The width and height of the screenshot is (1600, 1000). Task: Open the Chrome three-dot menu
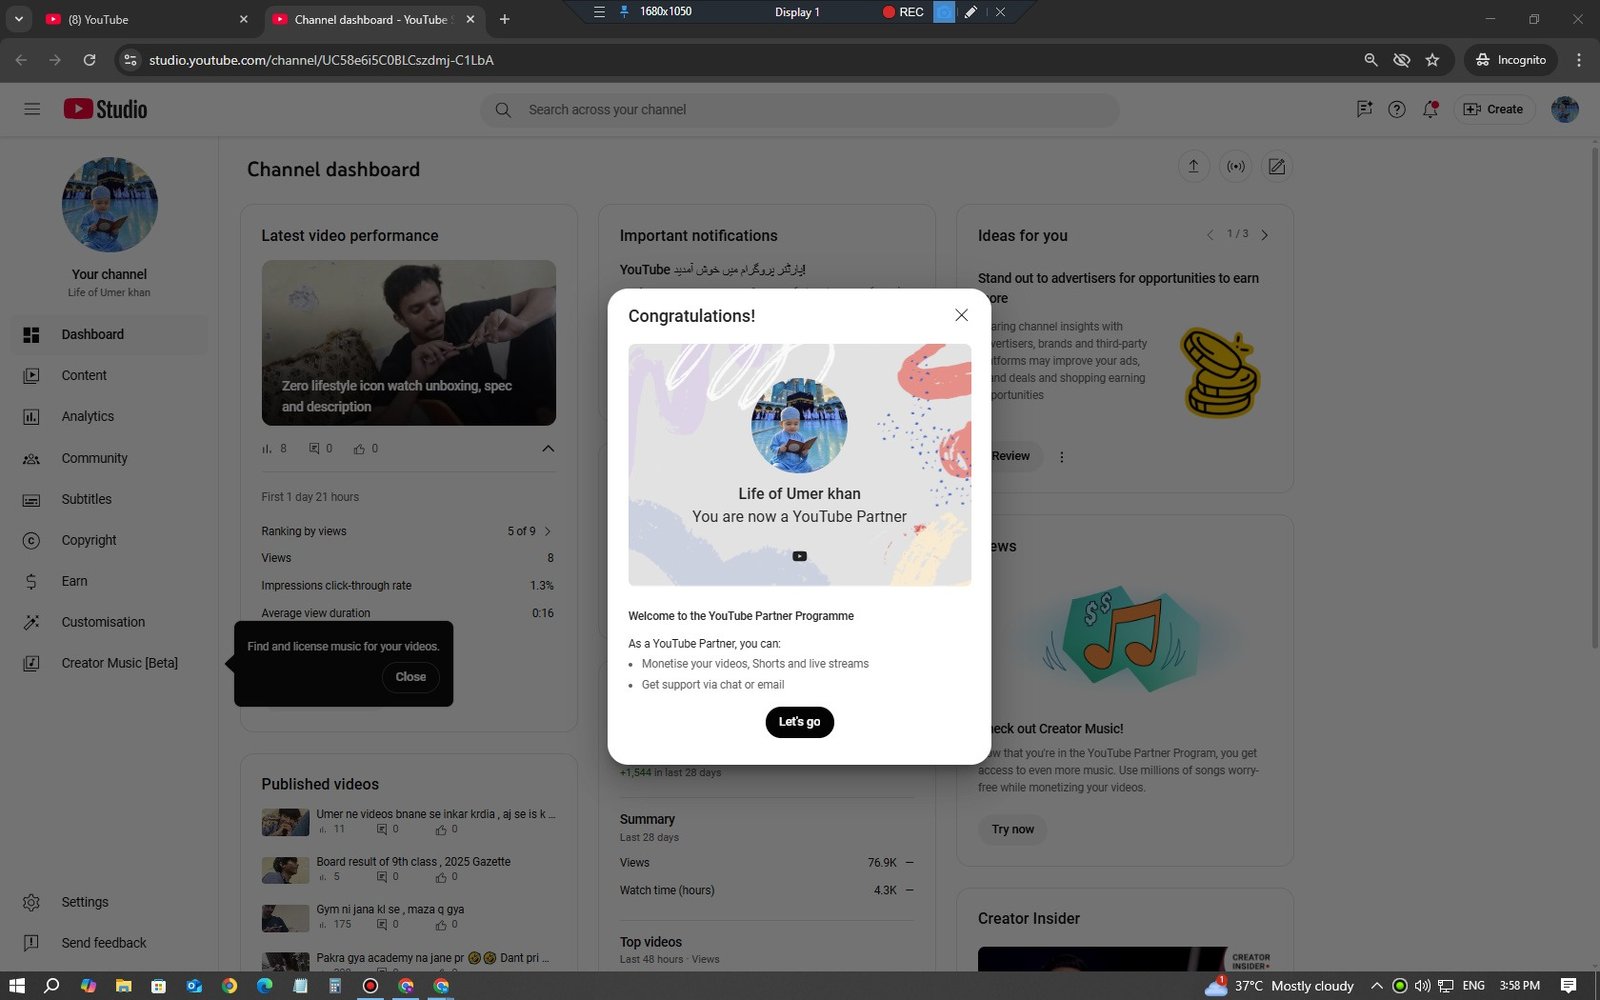(1579, 60)
